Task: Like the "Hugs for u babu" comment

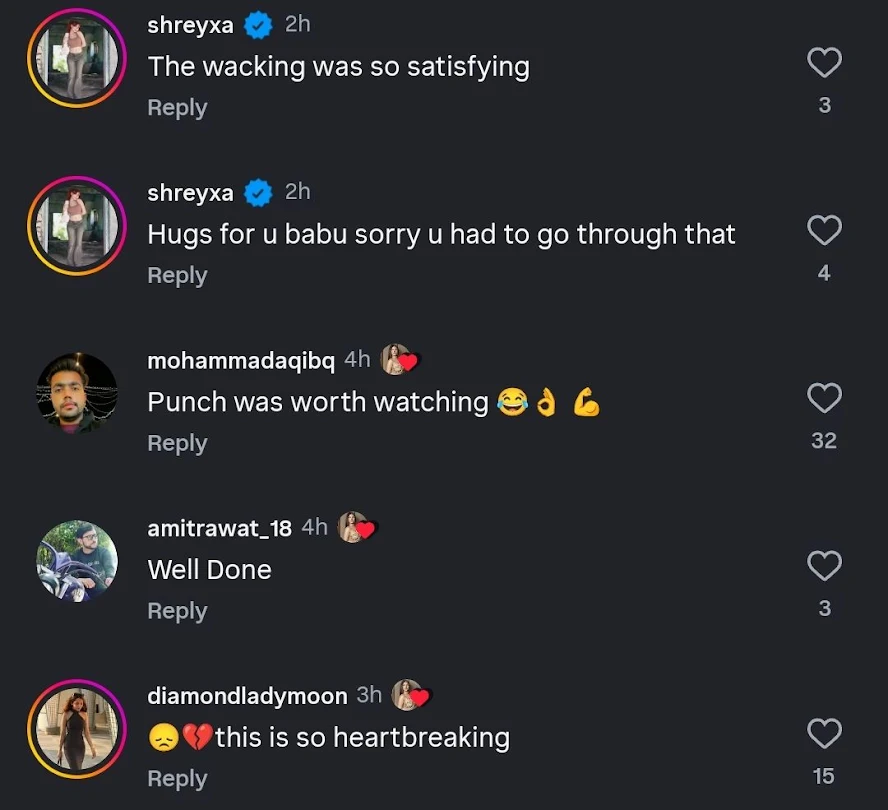Action: [824, 232]
